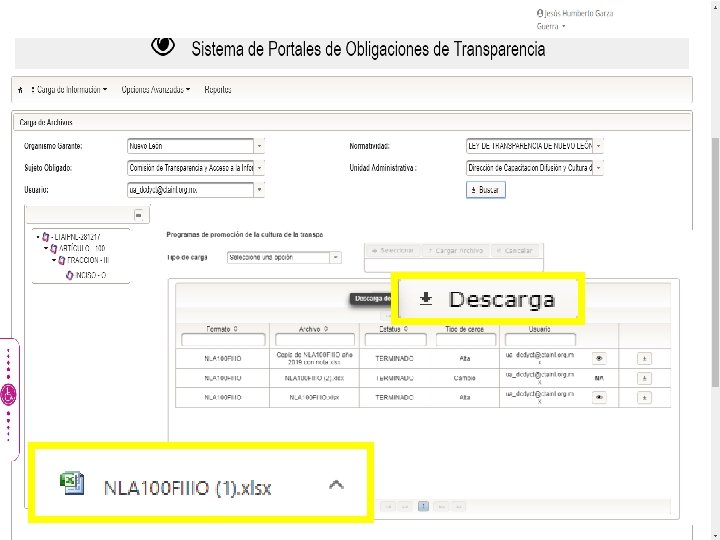Expand the Normatividad dropdown
Viewport: 720px width, 540px height.
tap(598, 146)
